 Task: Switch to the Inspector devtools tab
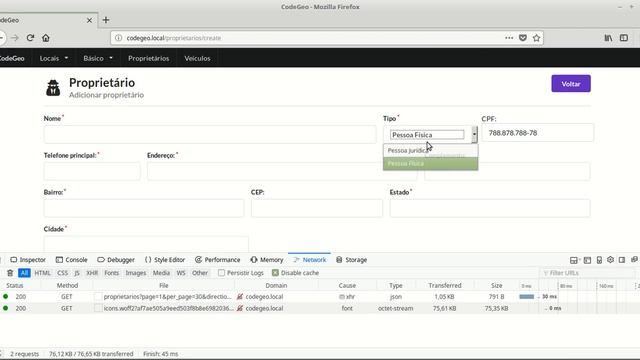[28, 260]
